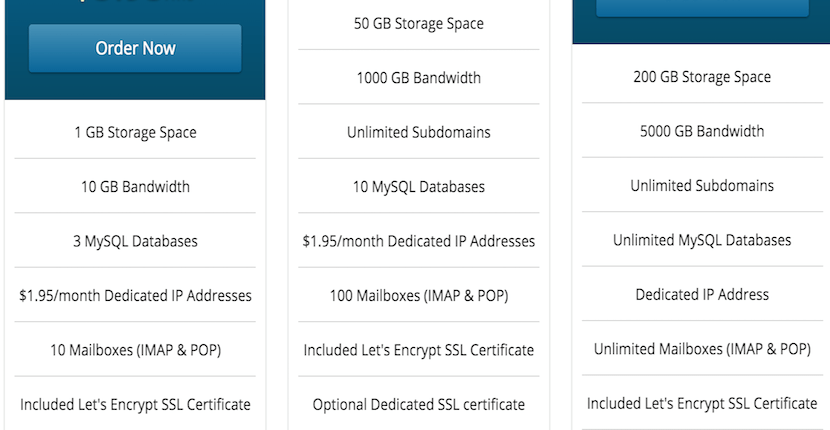
Task: Select the '10 Mailboxes (IMAP & POP)' text
Action: click(x=135, y=350)
